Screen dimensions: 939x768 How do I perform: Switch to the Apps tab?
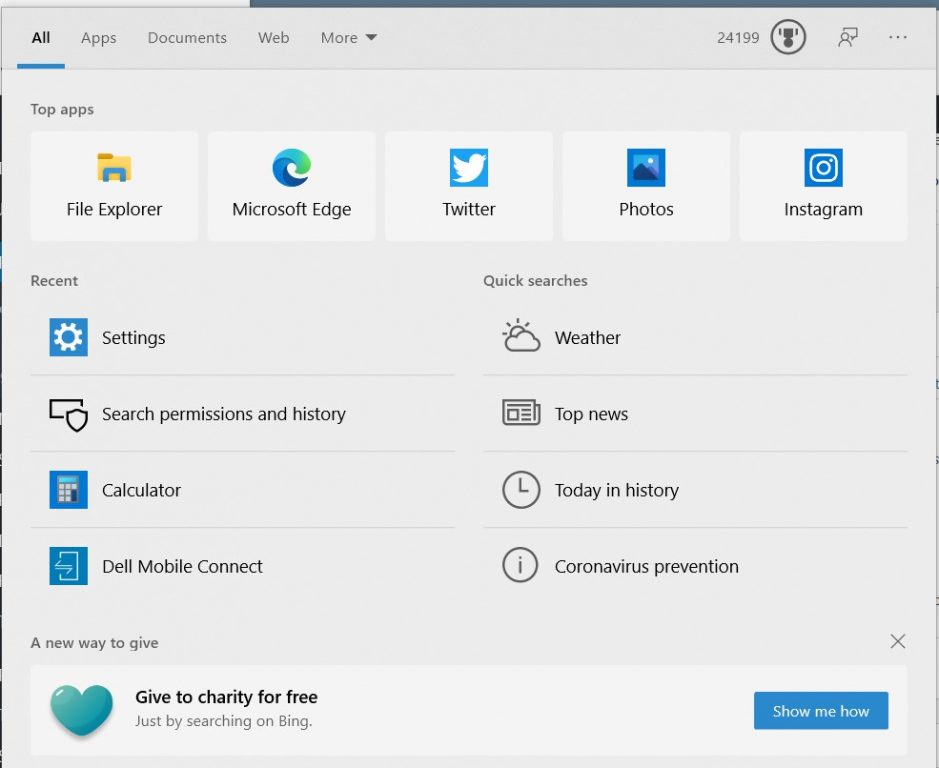99,38
